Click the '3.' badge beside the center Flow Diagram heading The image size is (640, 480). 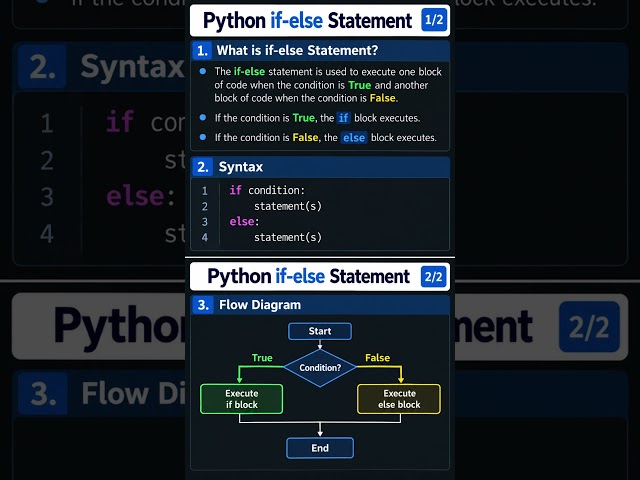pyautogui.click(x=203, y=305)
